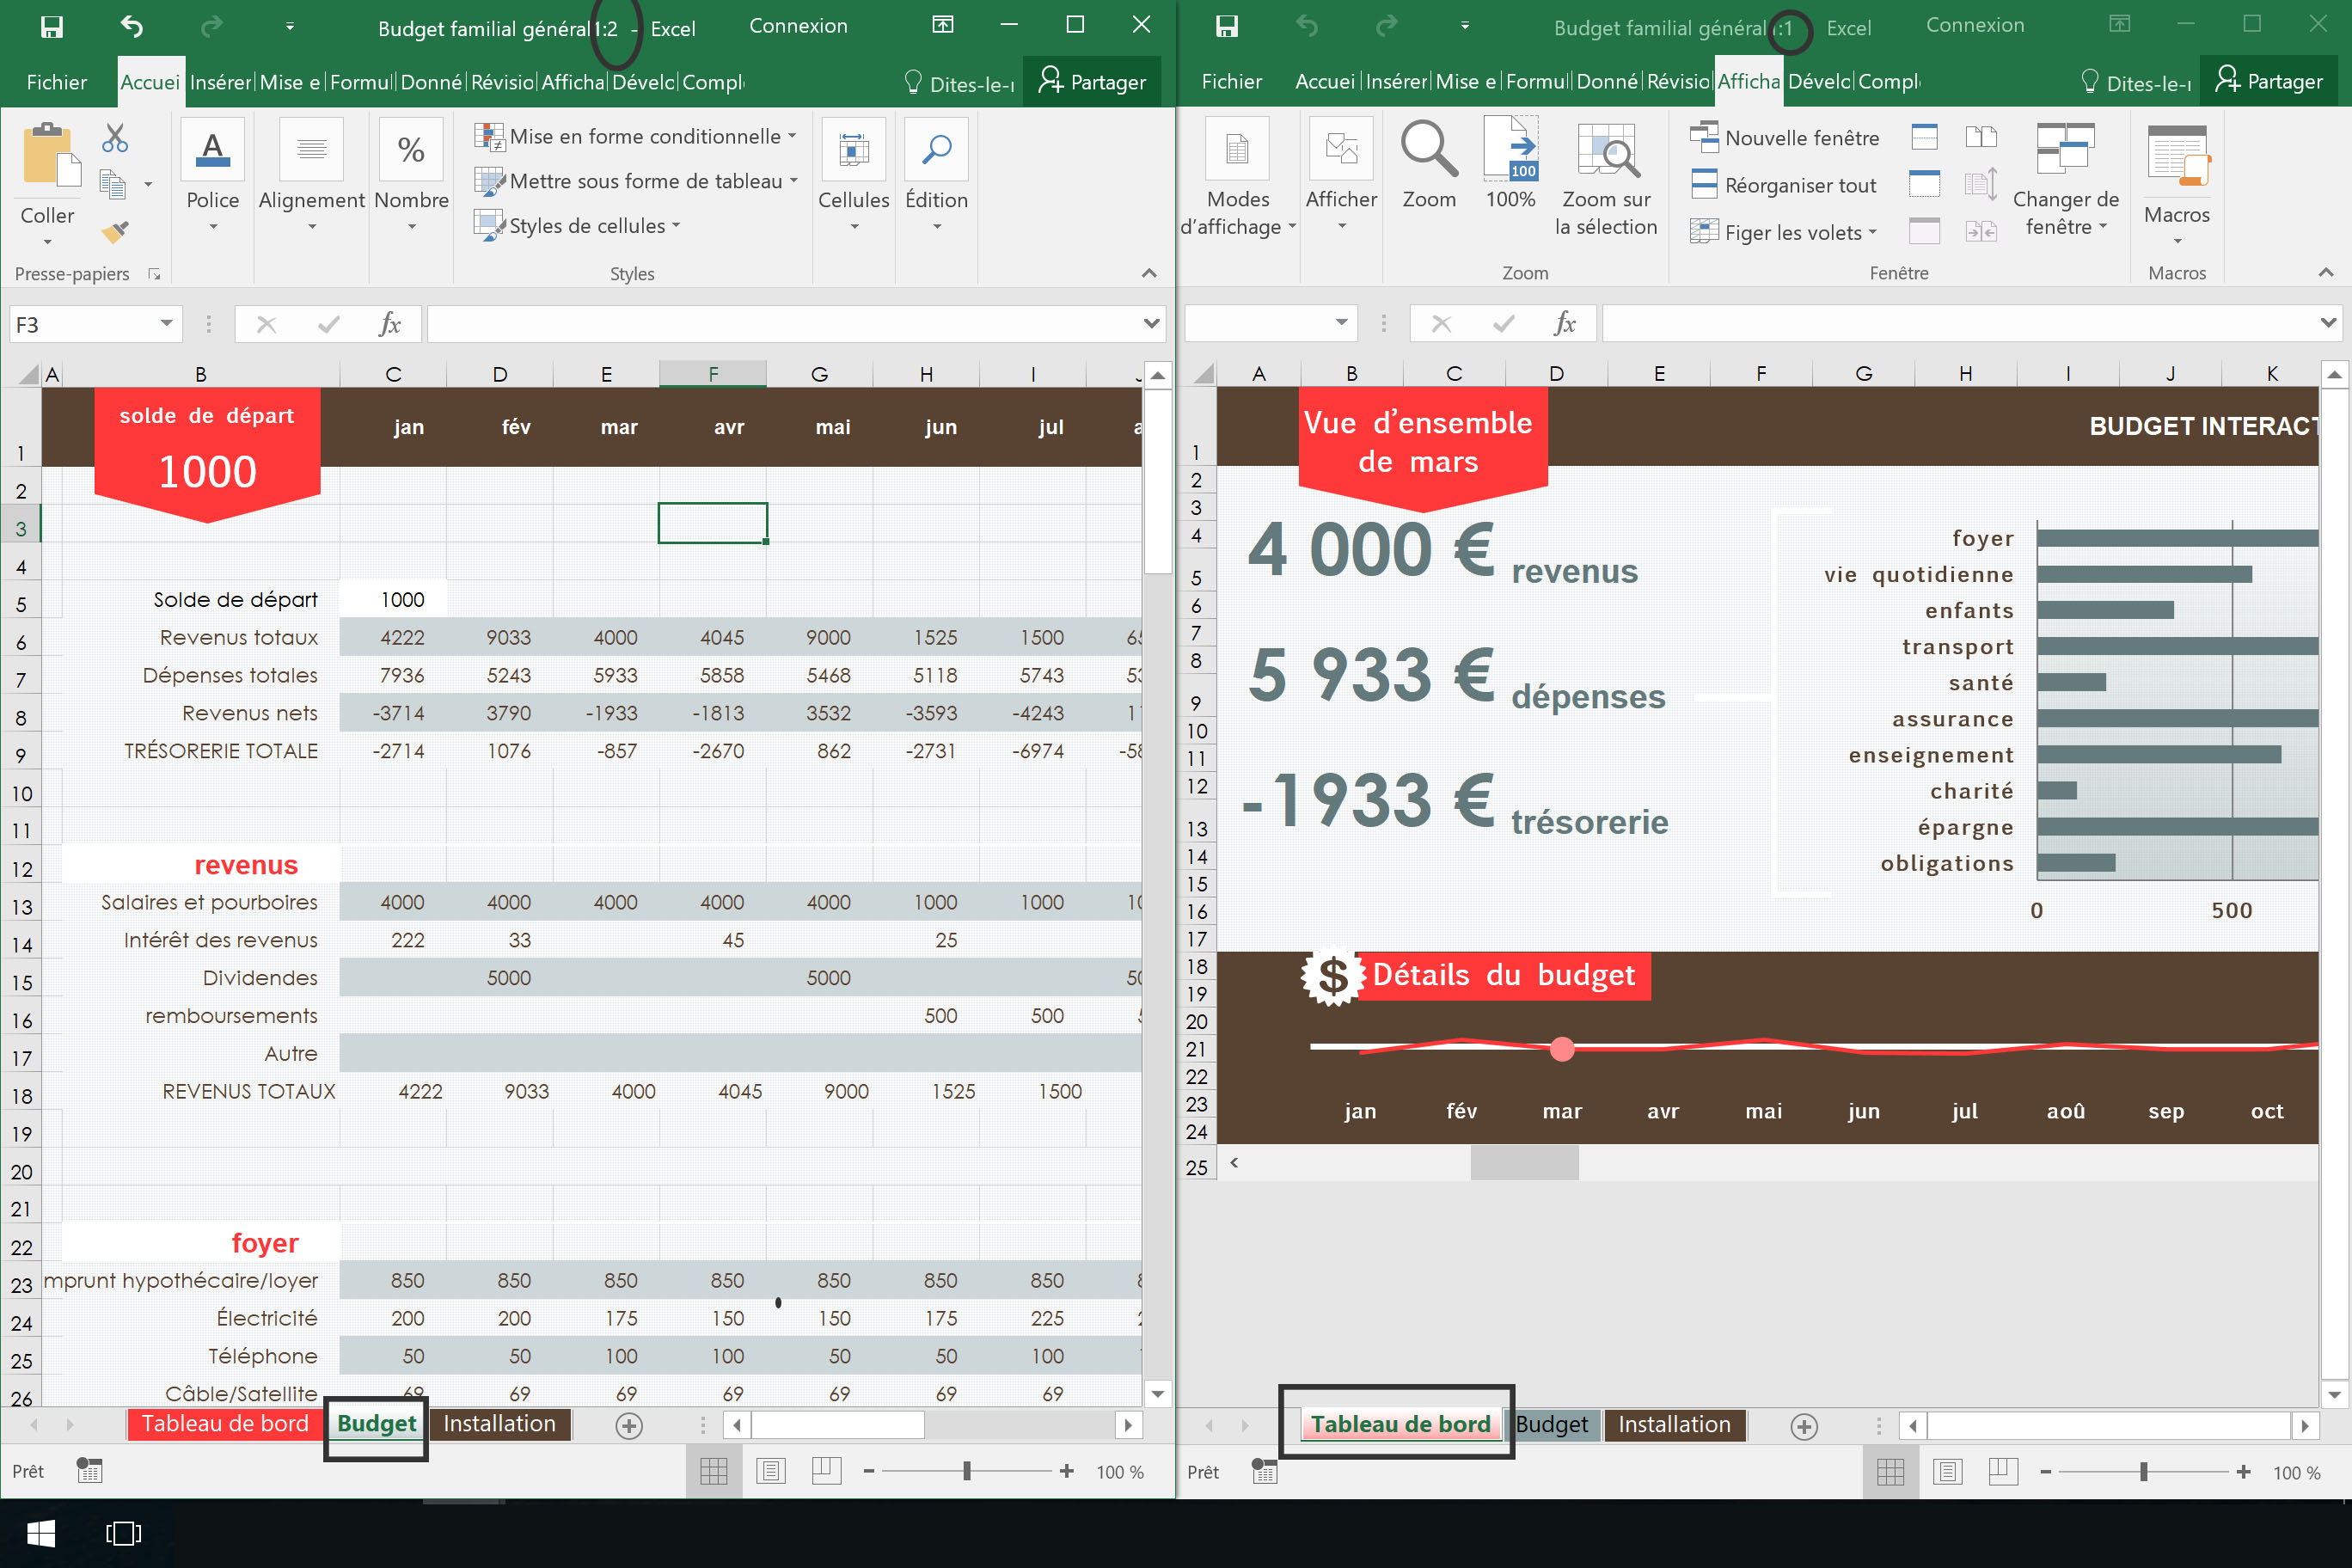Click Windows Task View icon
Viewport: 2352px width, 1568px height.
(x=123, y=1533)
